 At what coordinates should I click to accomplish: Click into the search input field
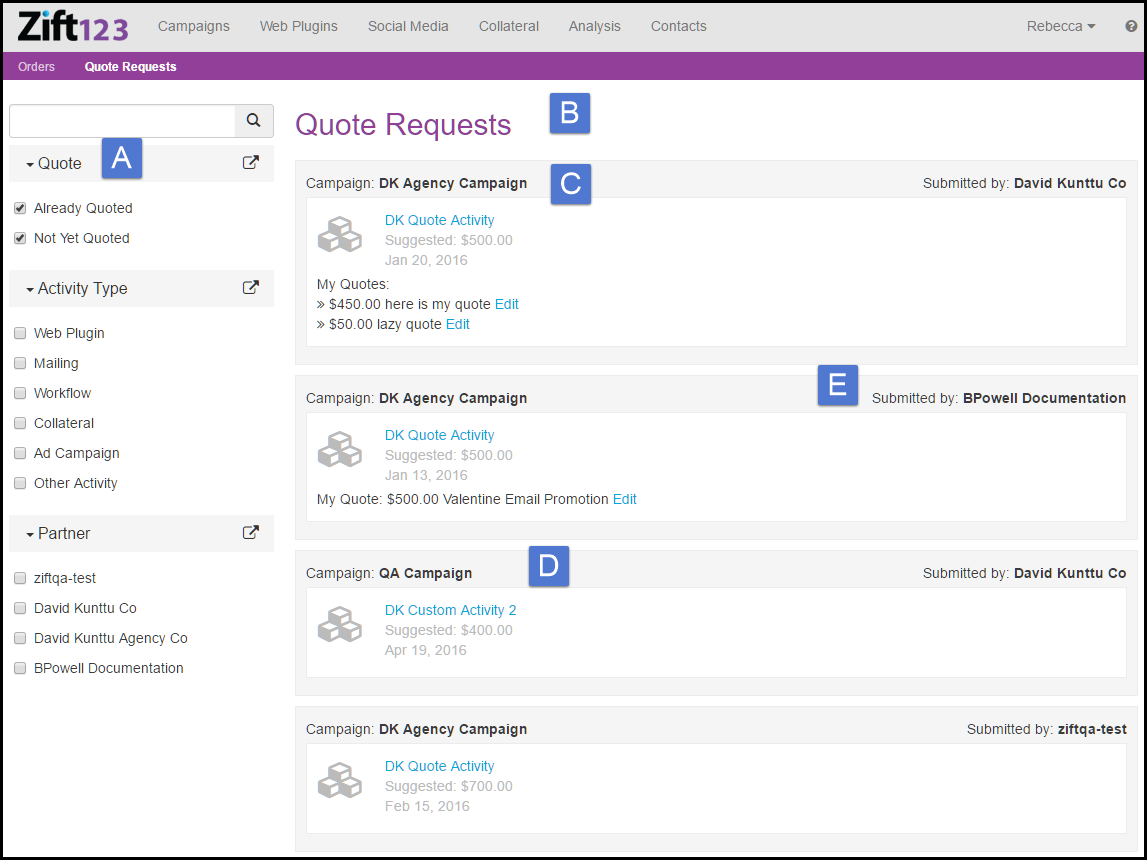point(122,121)
